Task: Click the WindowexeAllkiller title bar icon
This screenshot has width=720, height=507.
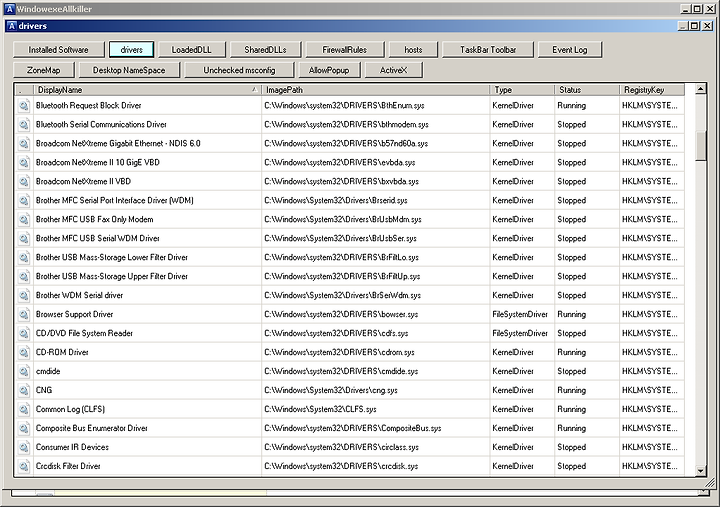Action: (9, 9)
